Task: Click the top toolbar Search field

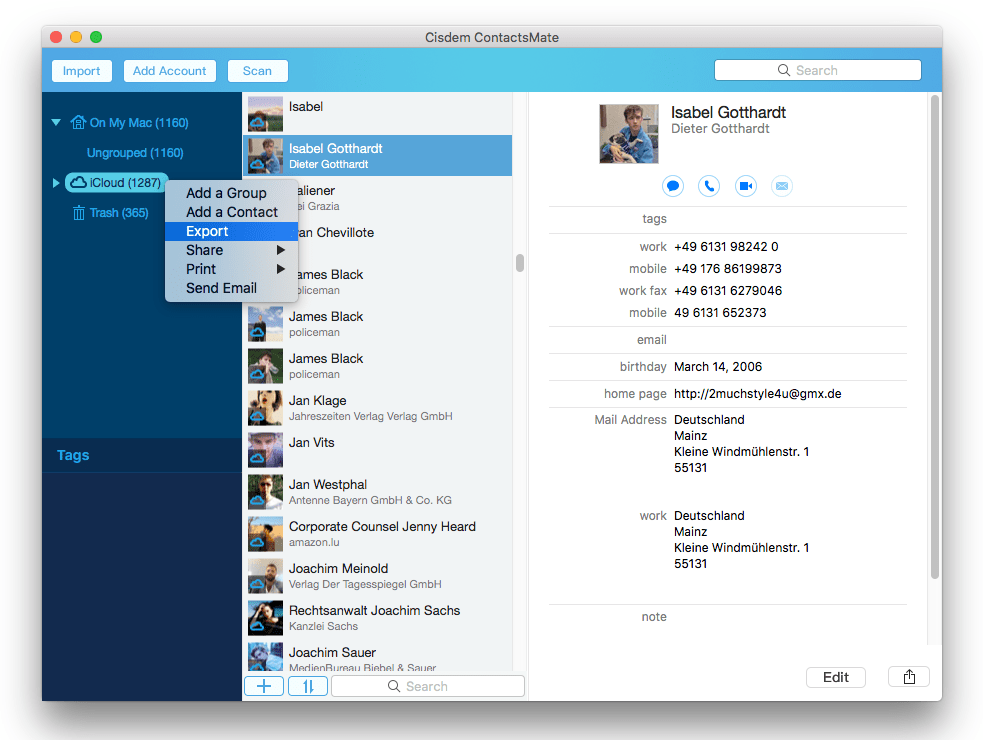Action: [x=817, y=70]
